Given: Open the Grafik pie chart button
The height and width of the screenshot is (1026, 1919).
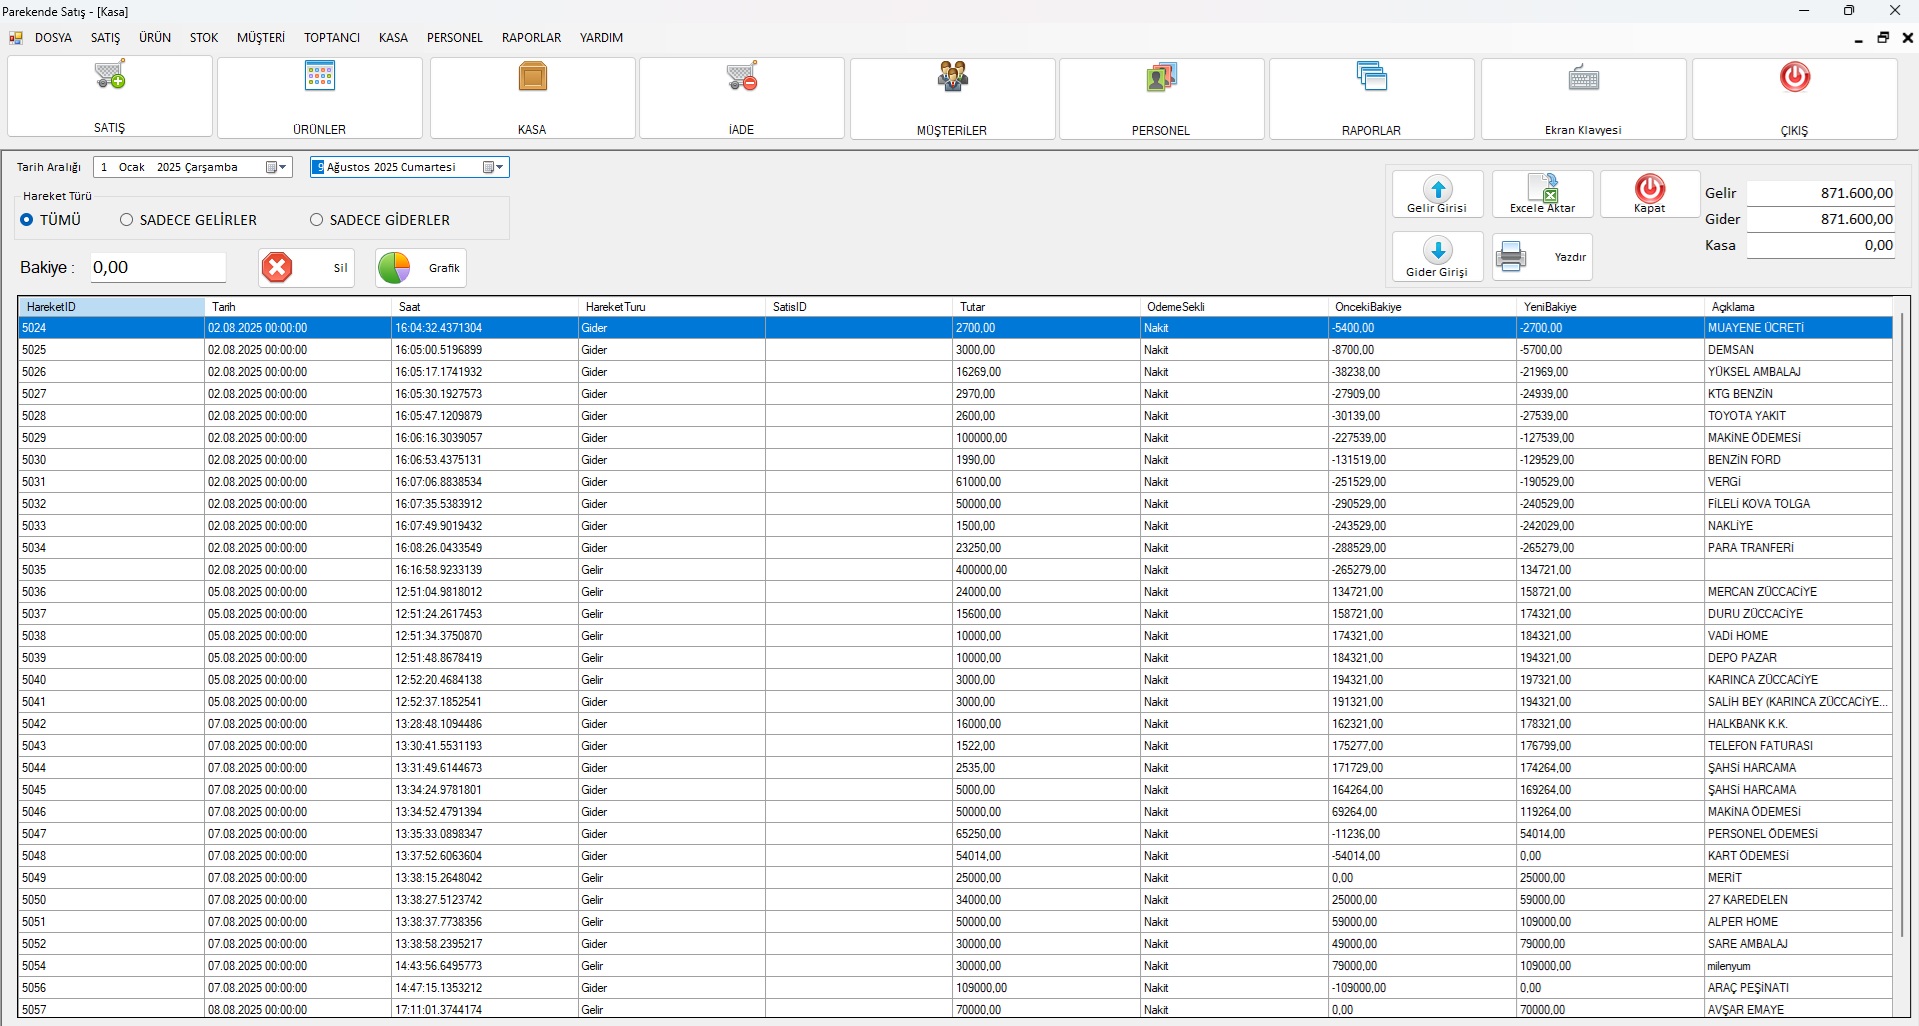Looking at the screenshot, I should 421,268.
